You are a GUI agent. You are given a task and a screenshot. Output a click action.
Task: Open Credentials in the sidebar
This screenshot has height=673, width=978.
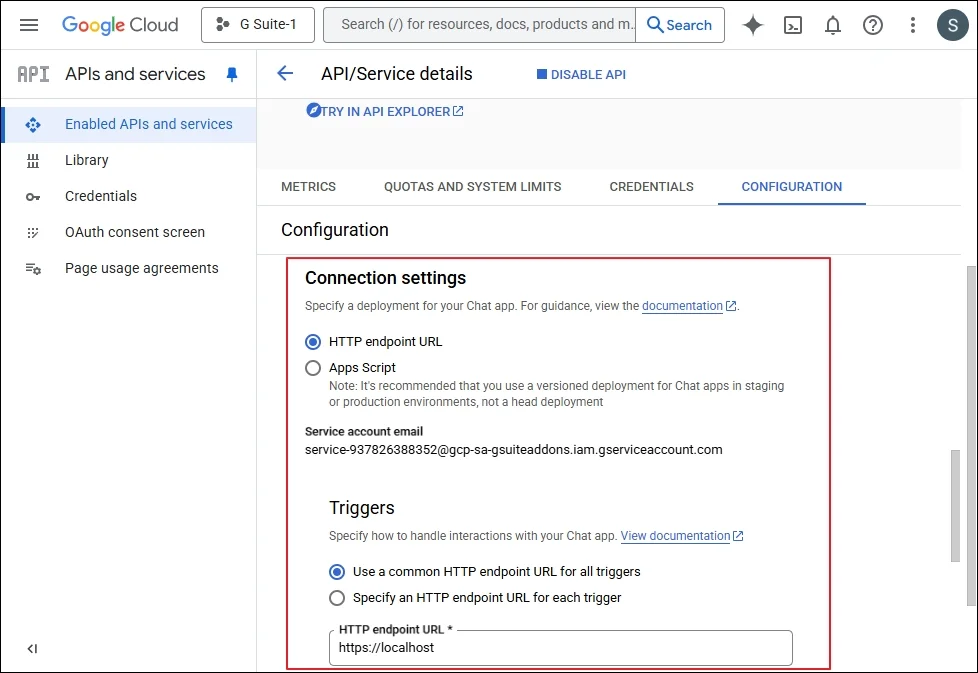[130, 197]
